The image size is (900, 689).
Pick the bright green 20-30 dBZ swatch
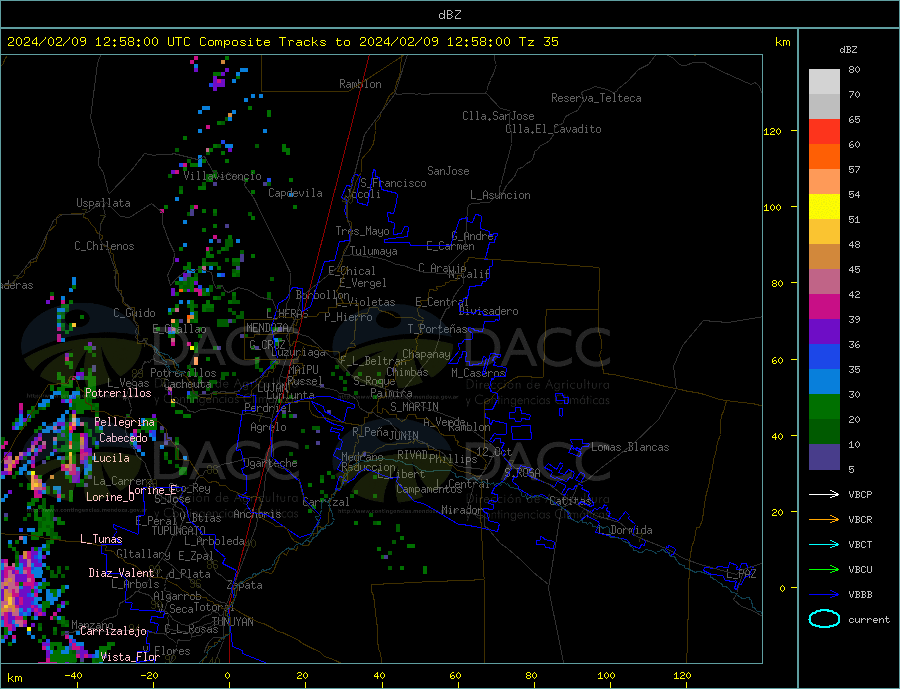point(824,407)
